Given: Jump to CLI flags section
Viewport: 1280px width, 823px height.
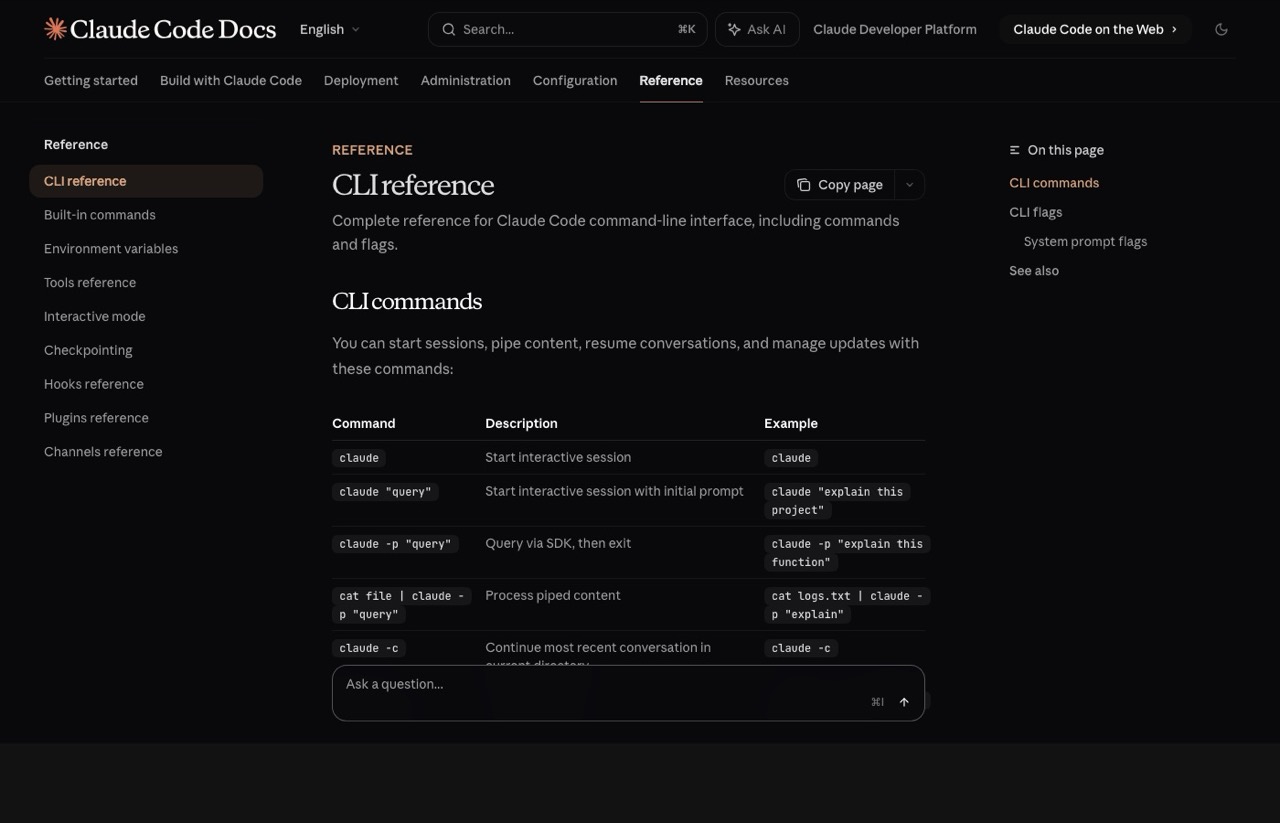Looking at the screenshot, I should (x=1036, y=212).
